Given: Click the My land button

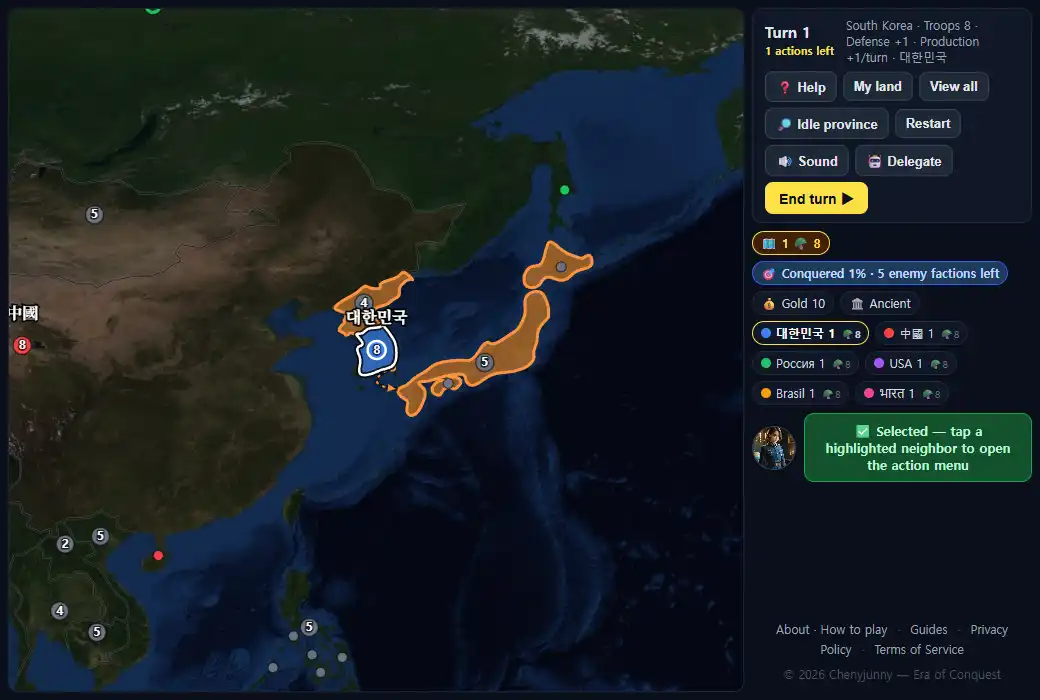Looking at the screenshot, I should [x=878, y=86].
